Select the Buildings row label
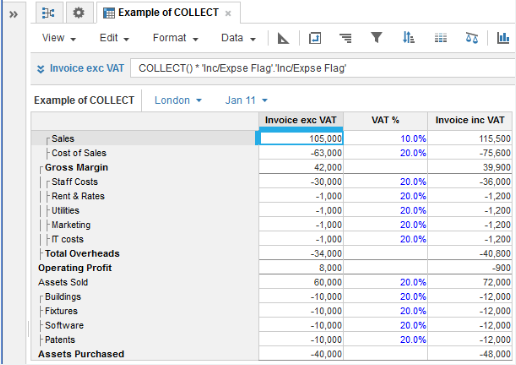Screen dimensions: 516x365 click(63, 297)
